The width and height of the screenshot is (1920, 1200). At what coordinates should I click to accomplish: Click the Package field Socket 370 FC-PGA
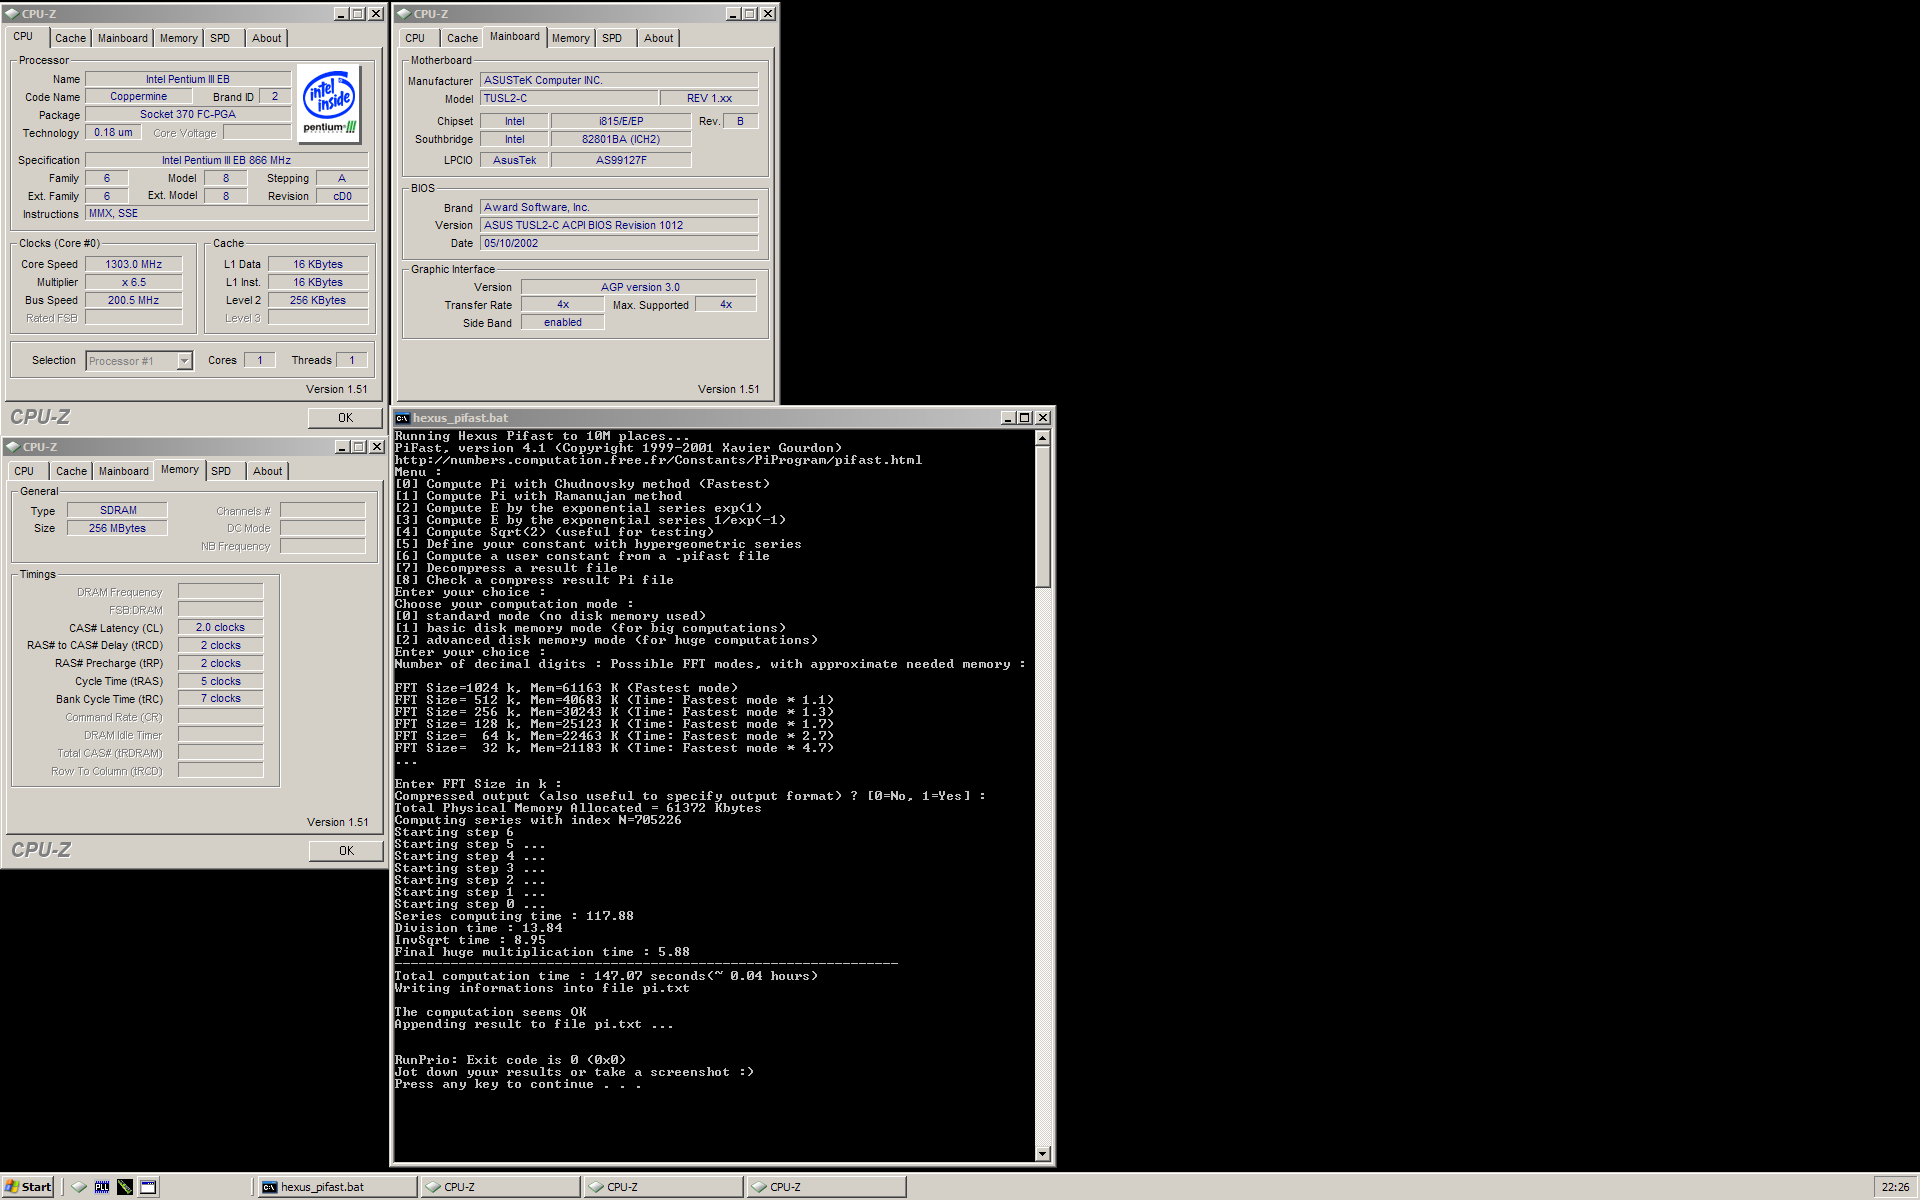[188, 115]
